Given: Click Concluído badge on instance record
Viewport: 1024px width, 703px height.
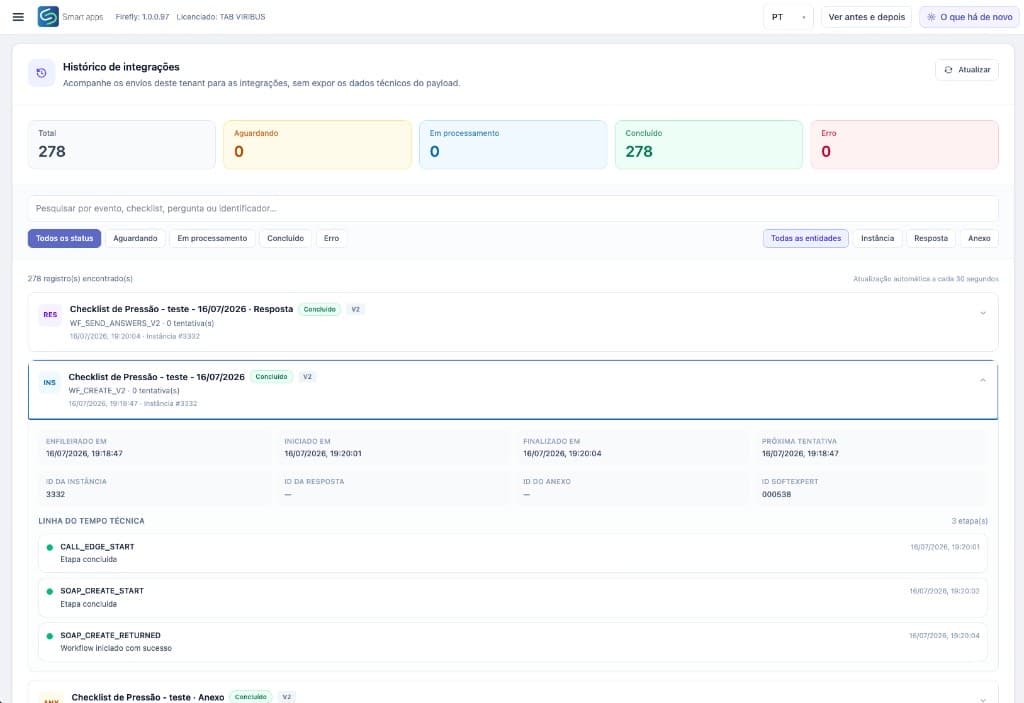Looking at the screenshot, I should 271,377.
